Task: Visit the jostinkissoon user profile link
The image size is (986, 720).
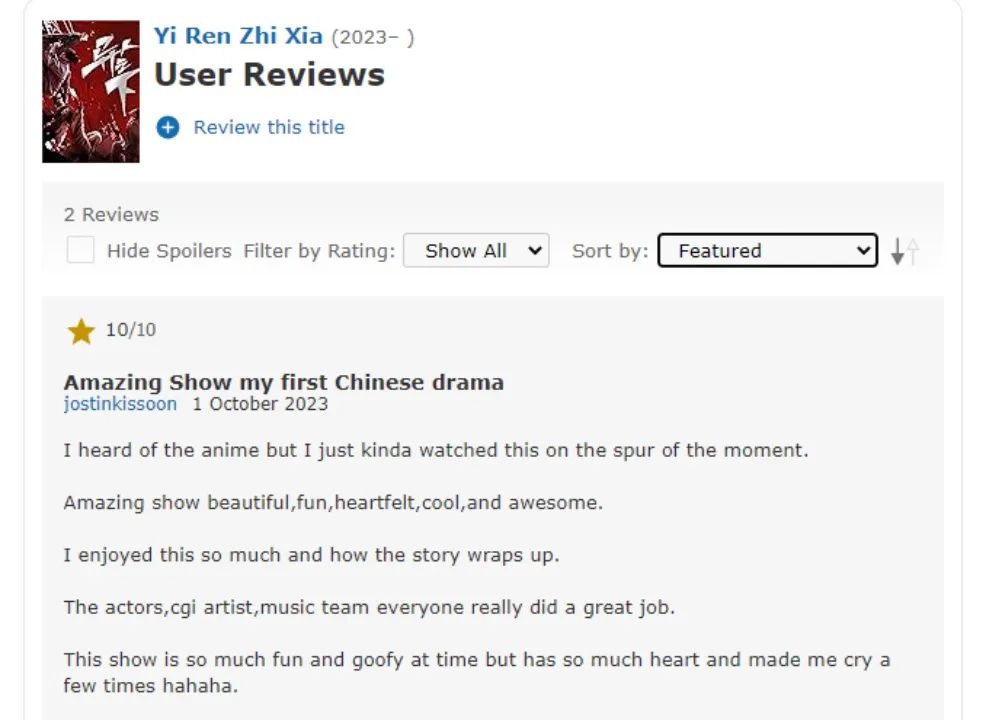Action: click(120, 404)
